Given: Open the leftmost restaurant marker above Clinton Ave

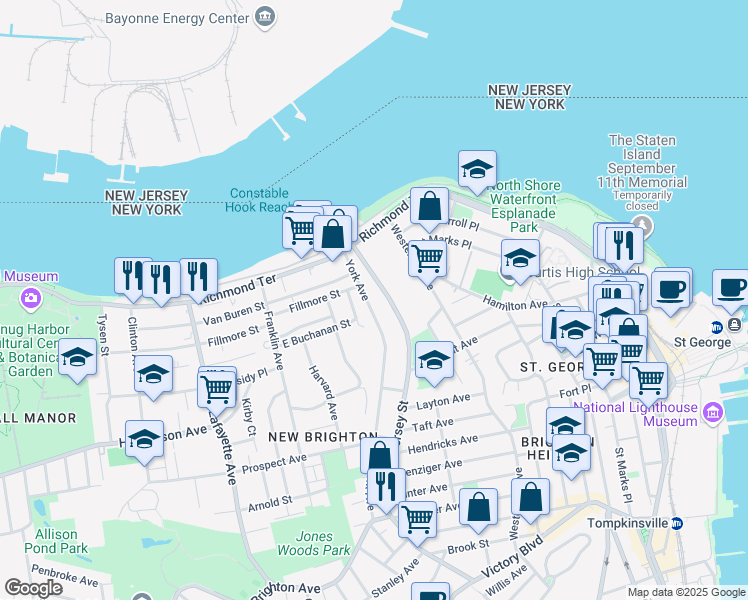Looking at the screenshot, I should click(x=132, y=278).
